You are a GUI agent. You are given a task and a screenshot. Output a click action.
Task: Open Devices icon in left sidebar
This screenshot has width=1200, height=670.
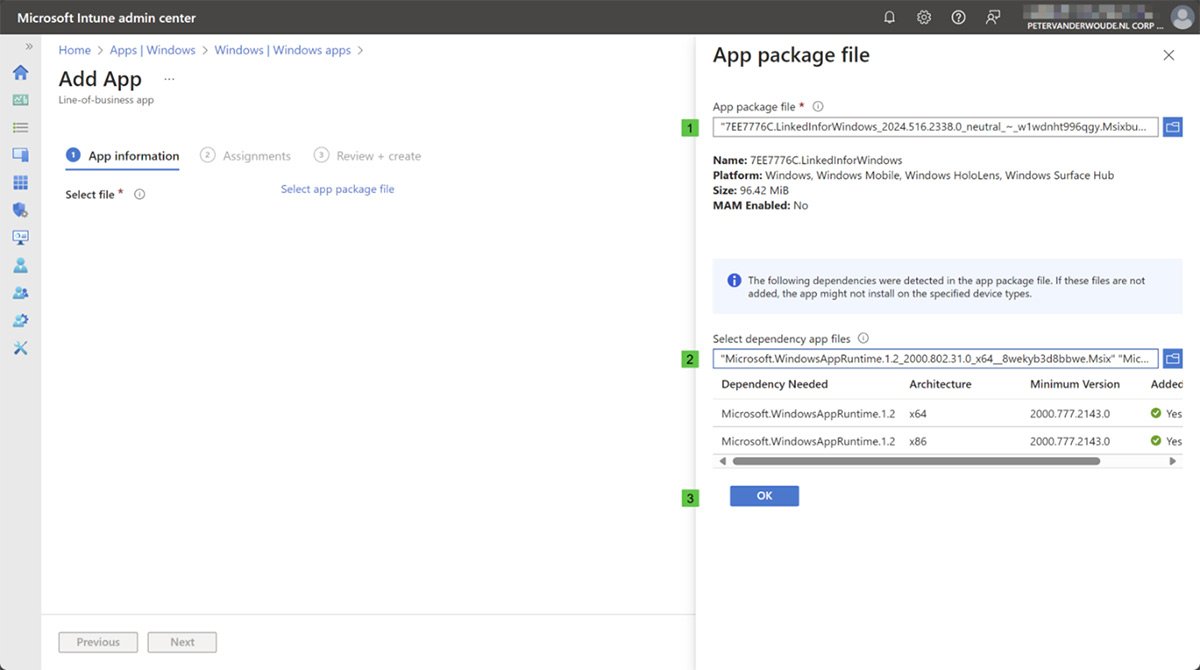(20, 155)
